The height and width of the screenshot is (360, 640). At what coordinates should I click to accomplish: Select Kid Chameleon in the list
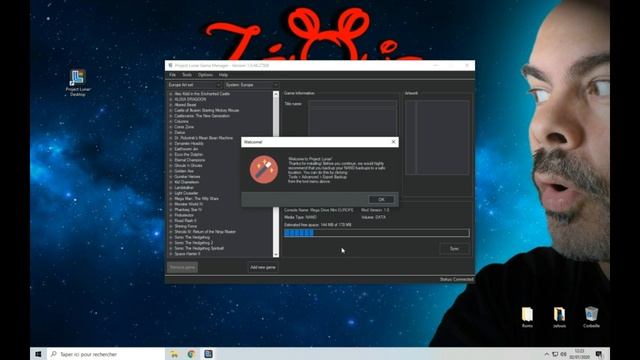pos(187,182)
